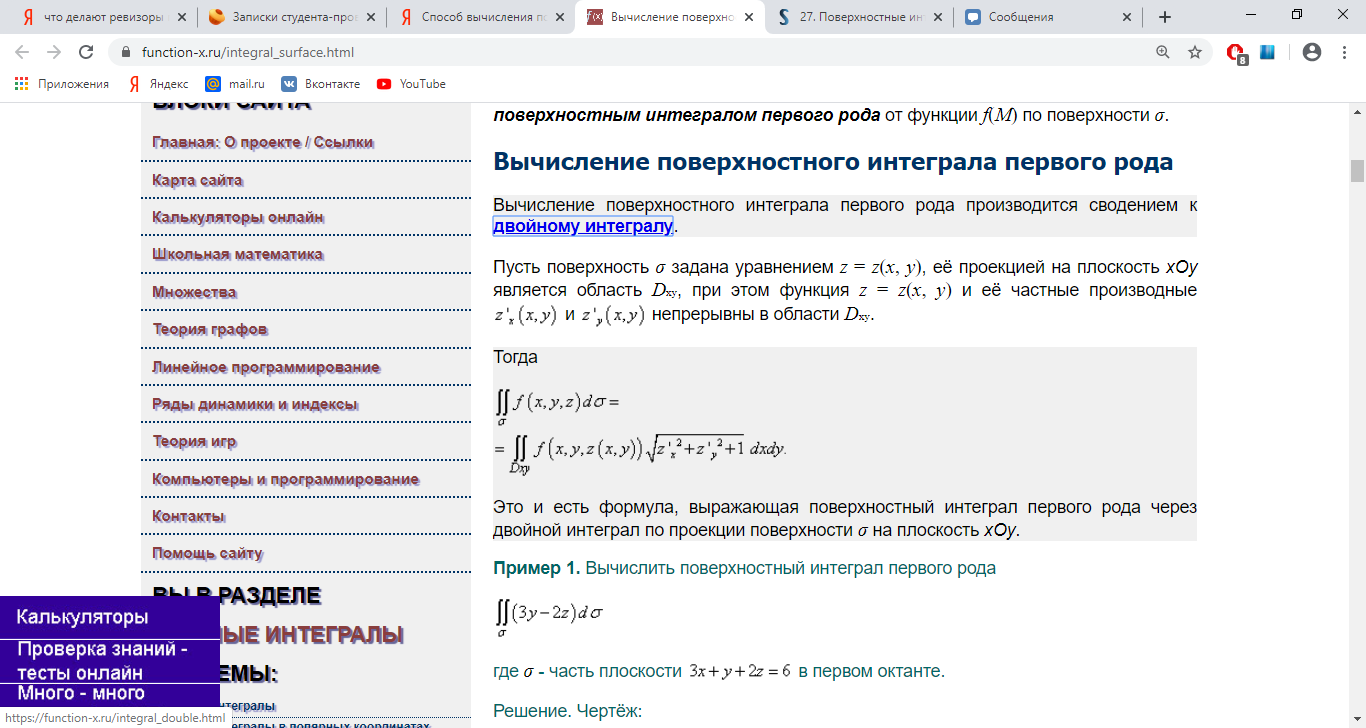Screen dimensions: 1366x728
Task: Select the '27. Поверхностные' tab
Action: (853, 17)
